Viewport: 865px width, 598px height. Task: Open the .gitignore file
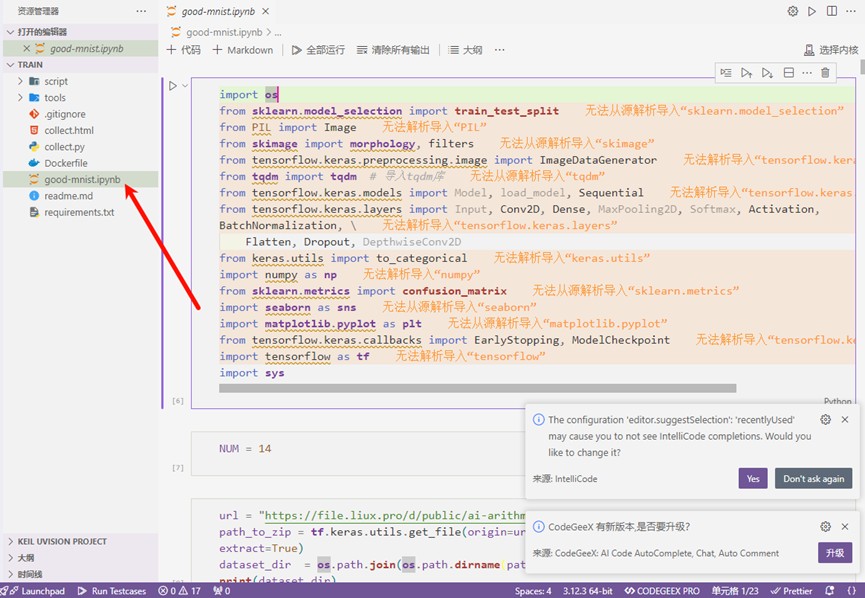tap(81, 114)
